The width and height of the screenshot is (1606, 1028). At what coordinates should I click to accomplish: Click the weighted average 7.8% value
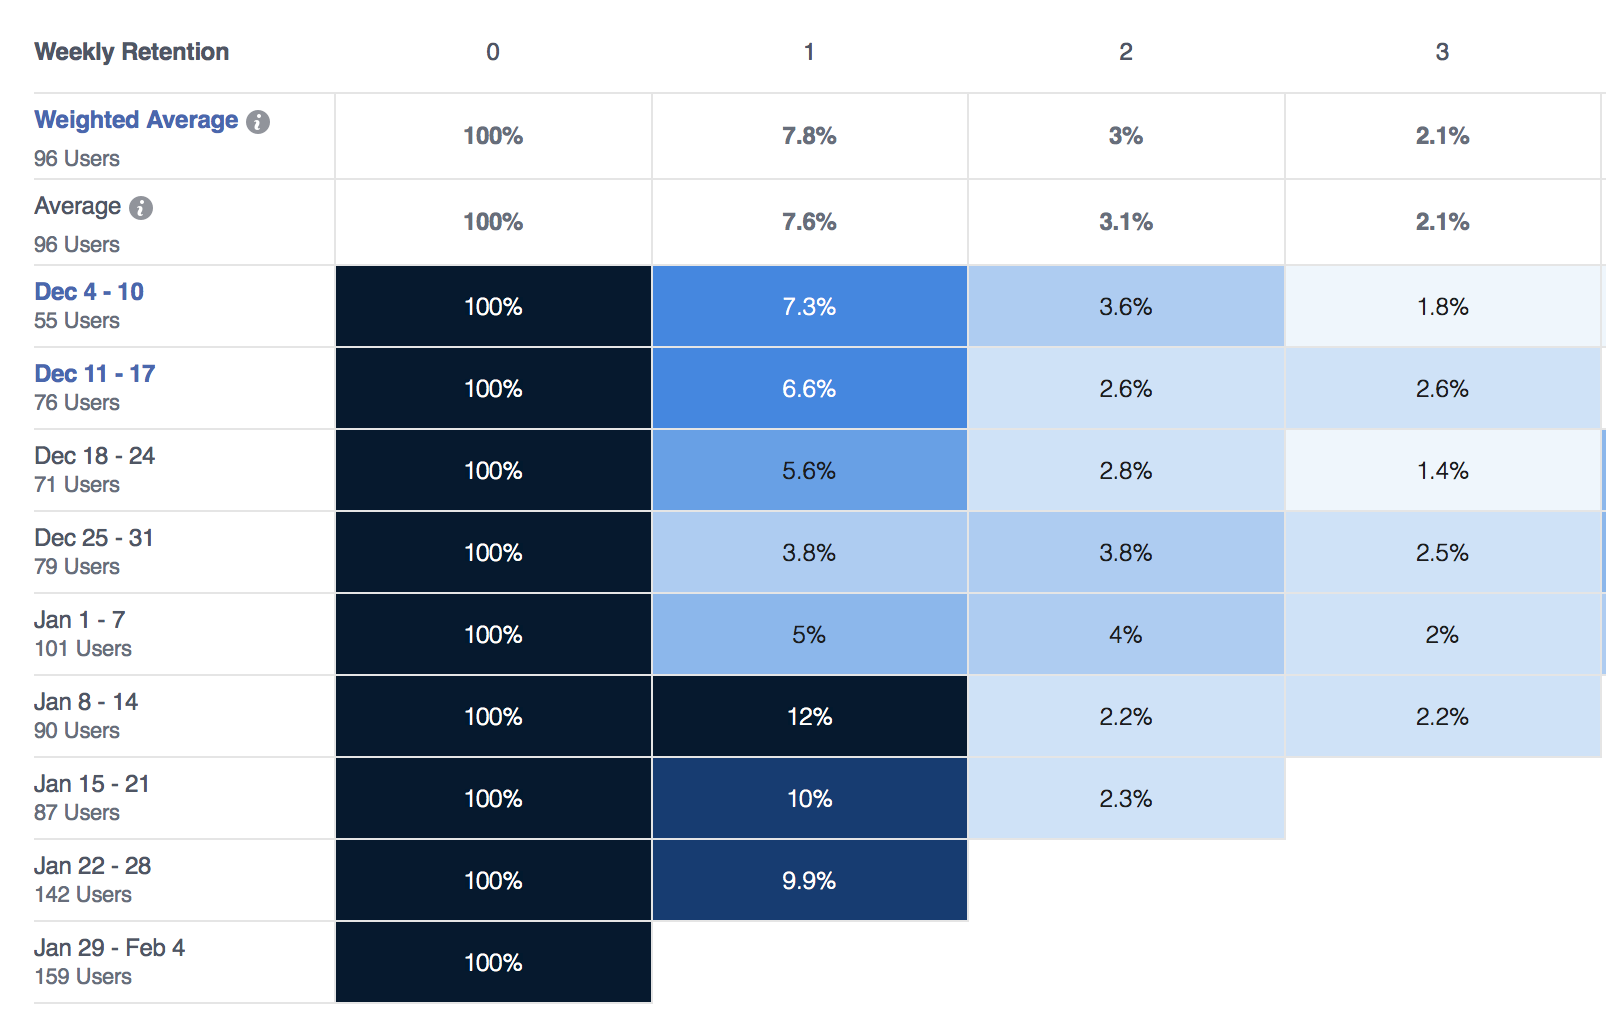coord(809,136)
